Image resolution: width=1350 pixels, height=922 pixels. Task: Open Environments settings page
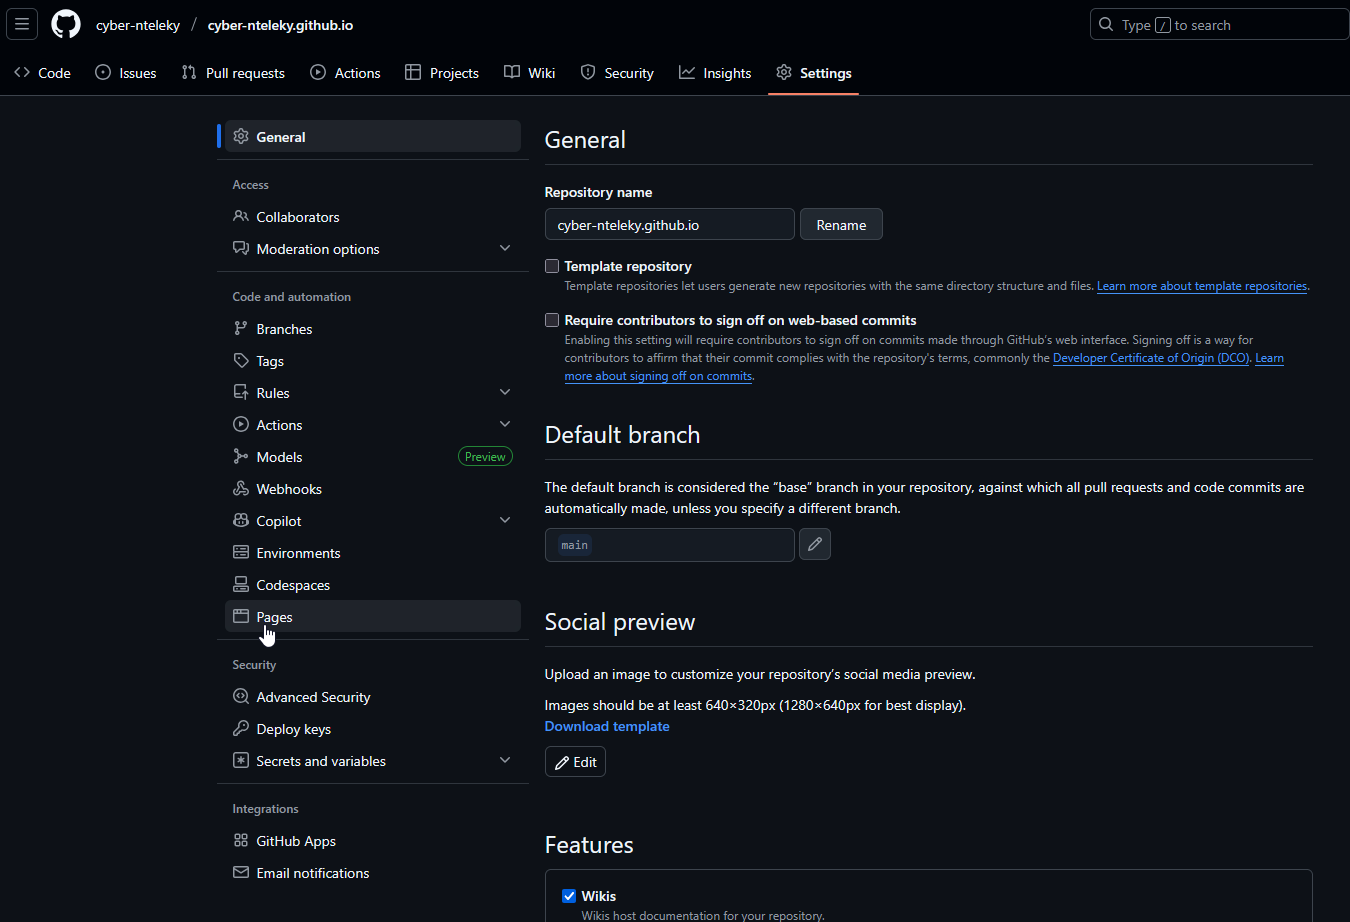tap(373, 552)
